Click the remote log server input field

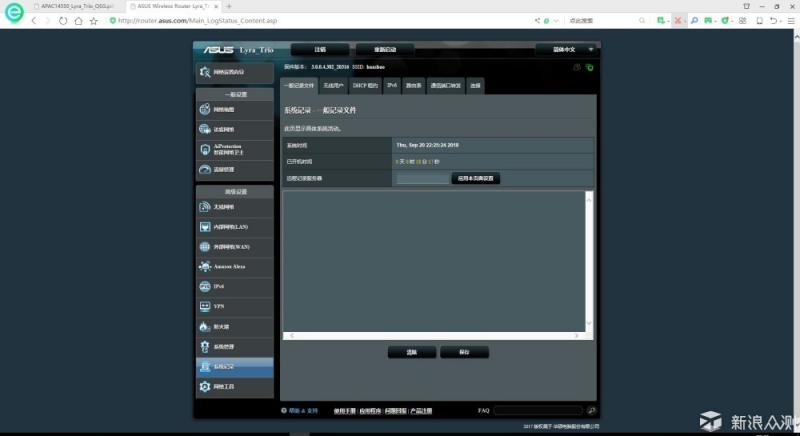coord(422,178)
